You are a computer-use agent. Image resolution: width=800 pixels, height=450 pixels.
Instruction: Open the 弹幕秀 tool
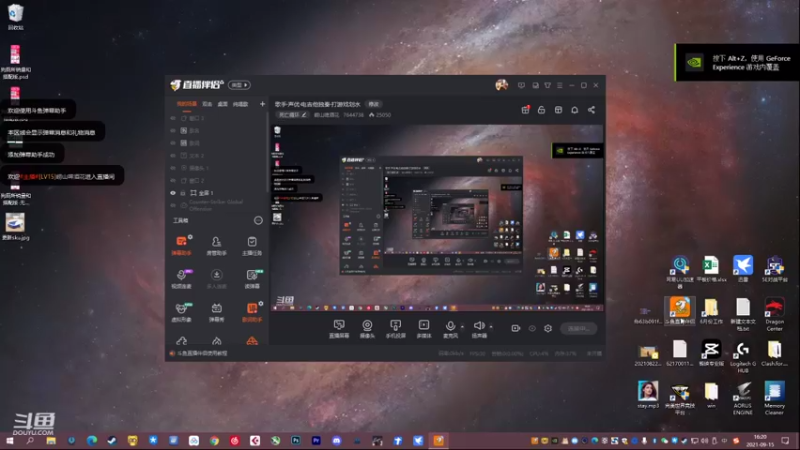coord(216,312)
